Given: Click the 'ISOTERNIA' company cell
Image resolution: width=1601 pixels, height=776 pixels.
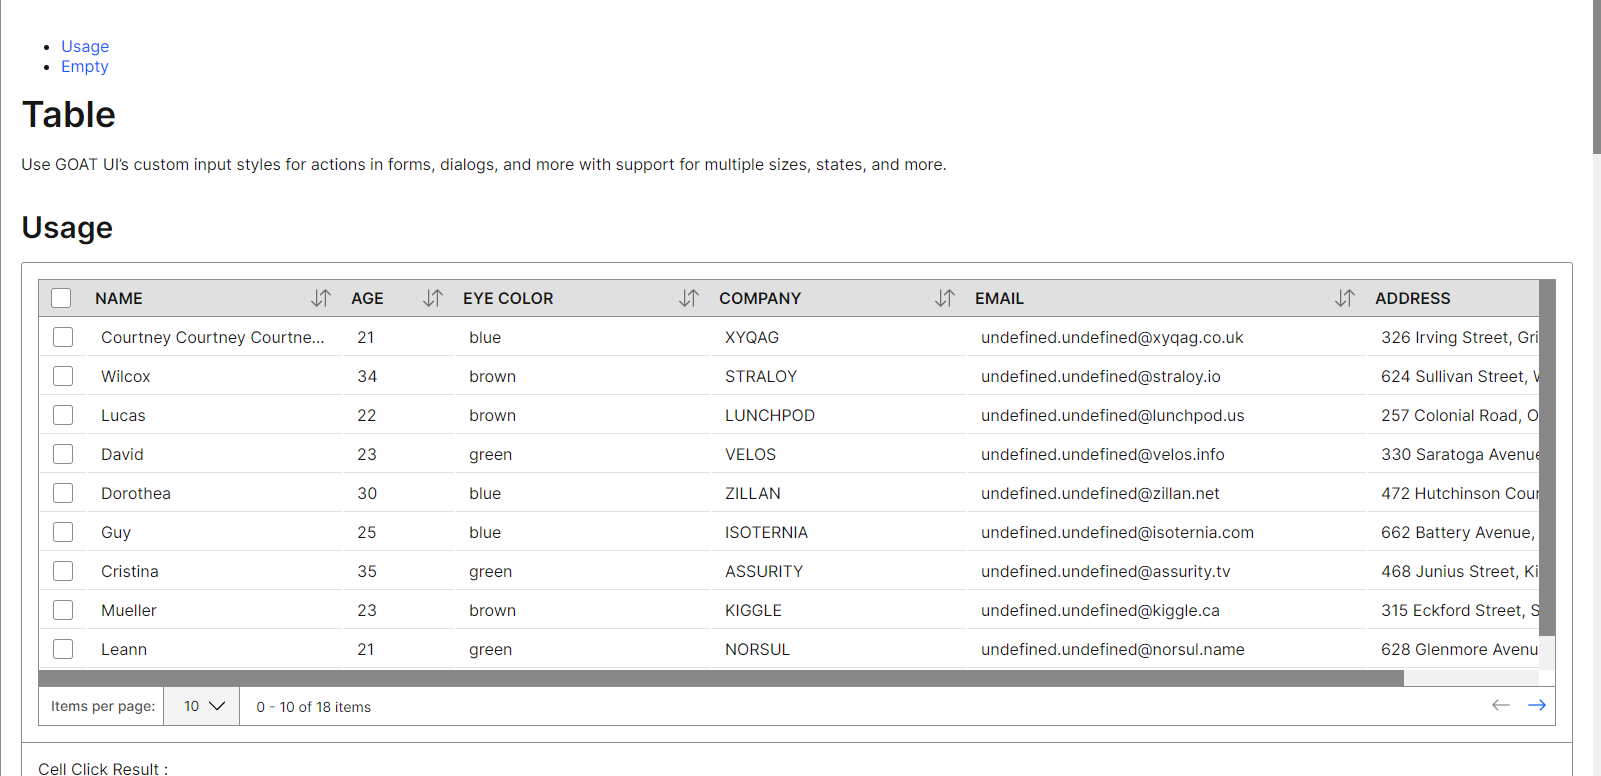Looking at the screenshot, I should pyautogui.click(x=838, y=532).
